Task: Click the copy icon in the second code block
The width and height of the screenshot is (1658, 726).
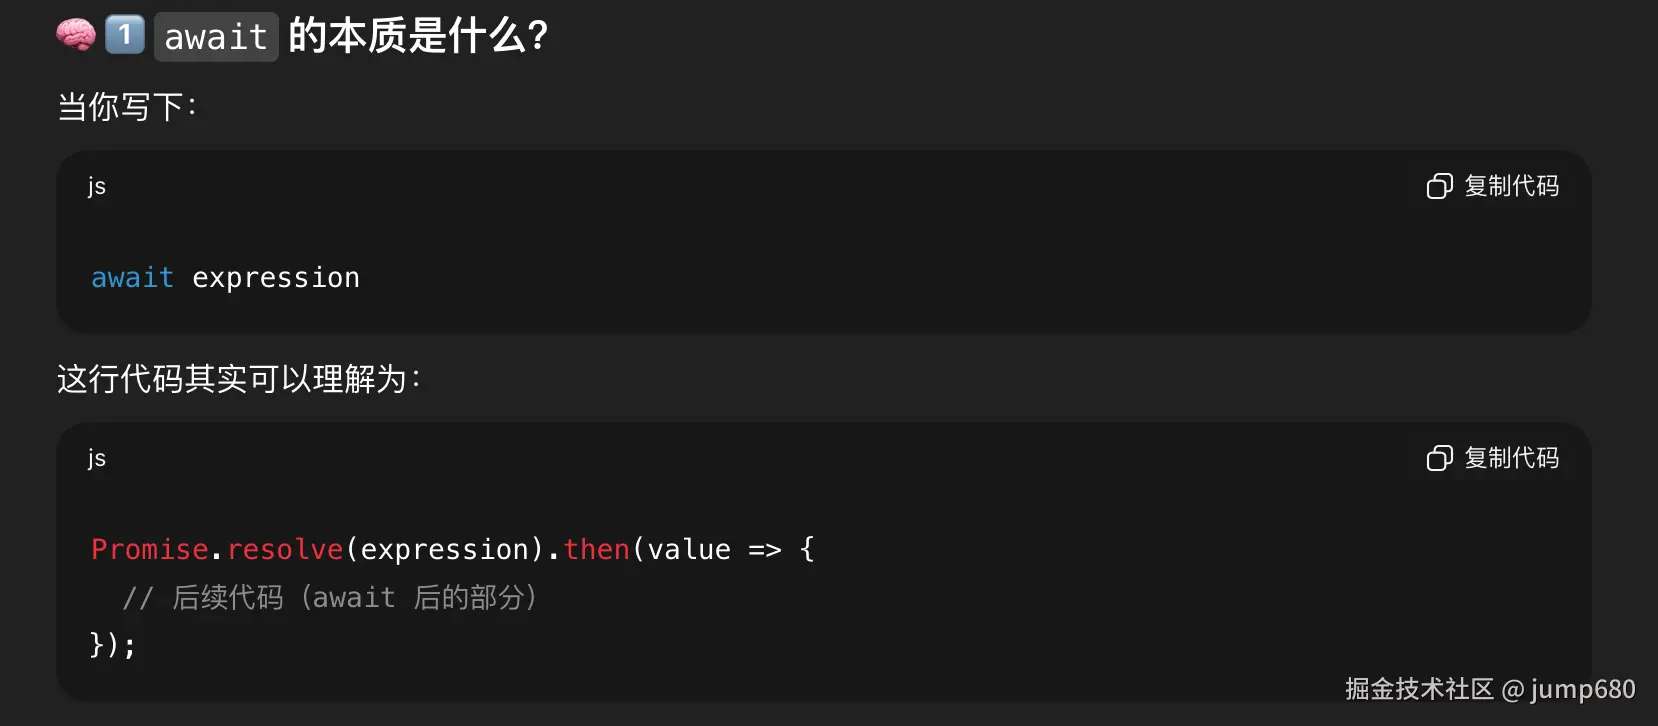Action: click(x=1439, y=459)
